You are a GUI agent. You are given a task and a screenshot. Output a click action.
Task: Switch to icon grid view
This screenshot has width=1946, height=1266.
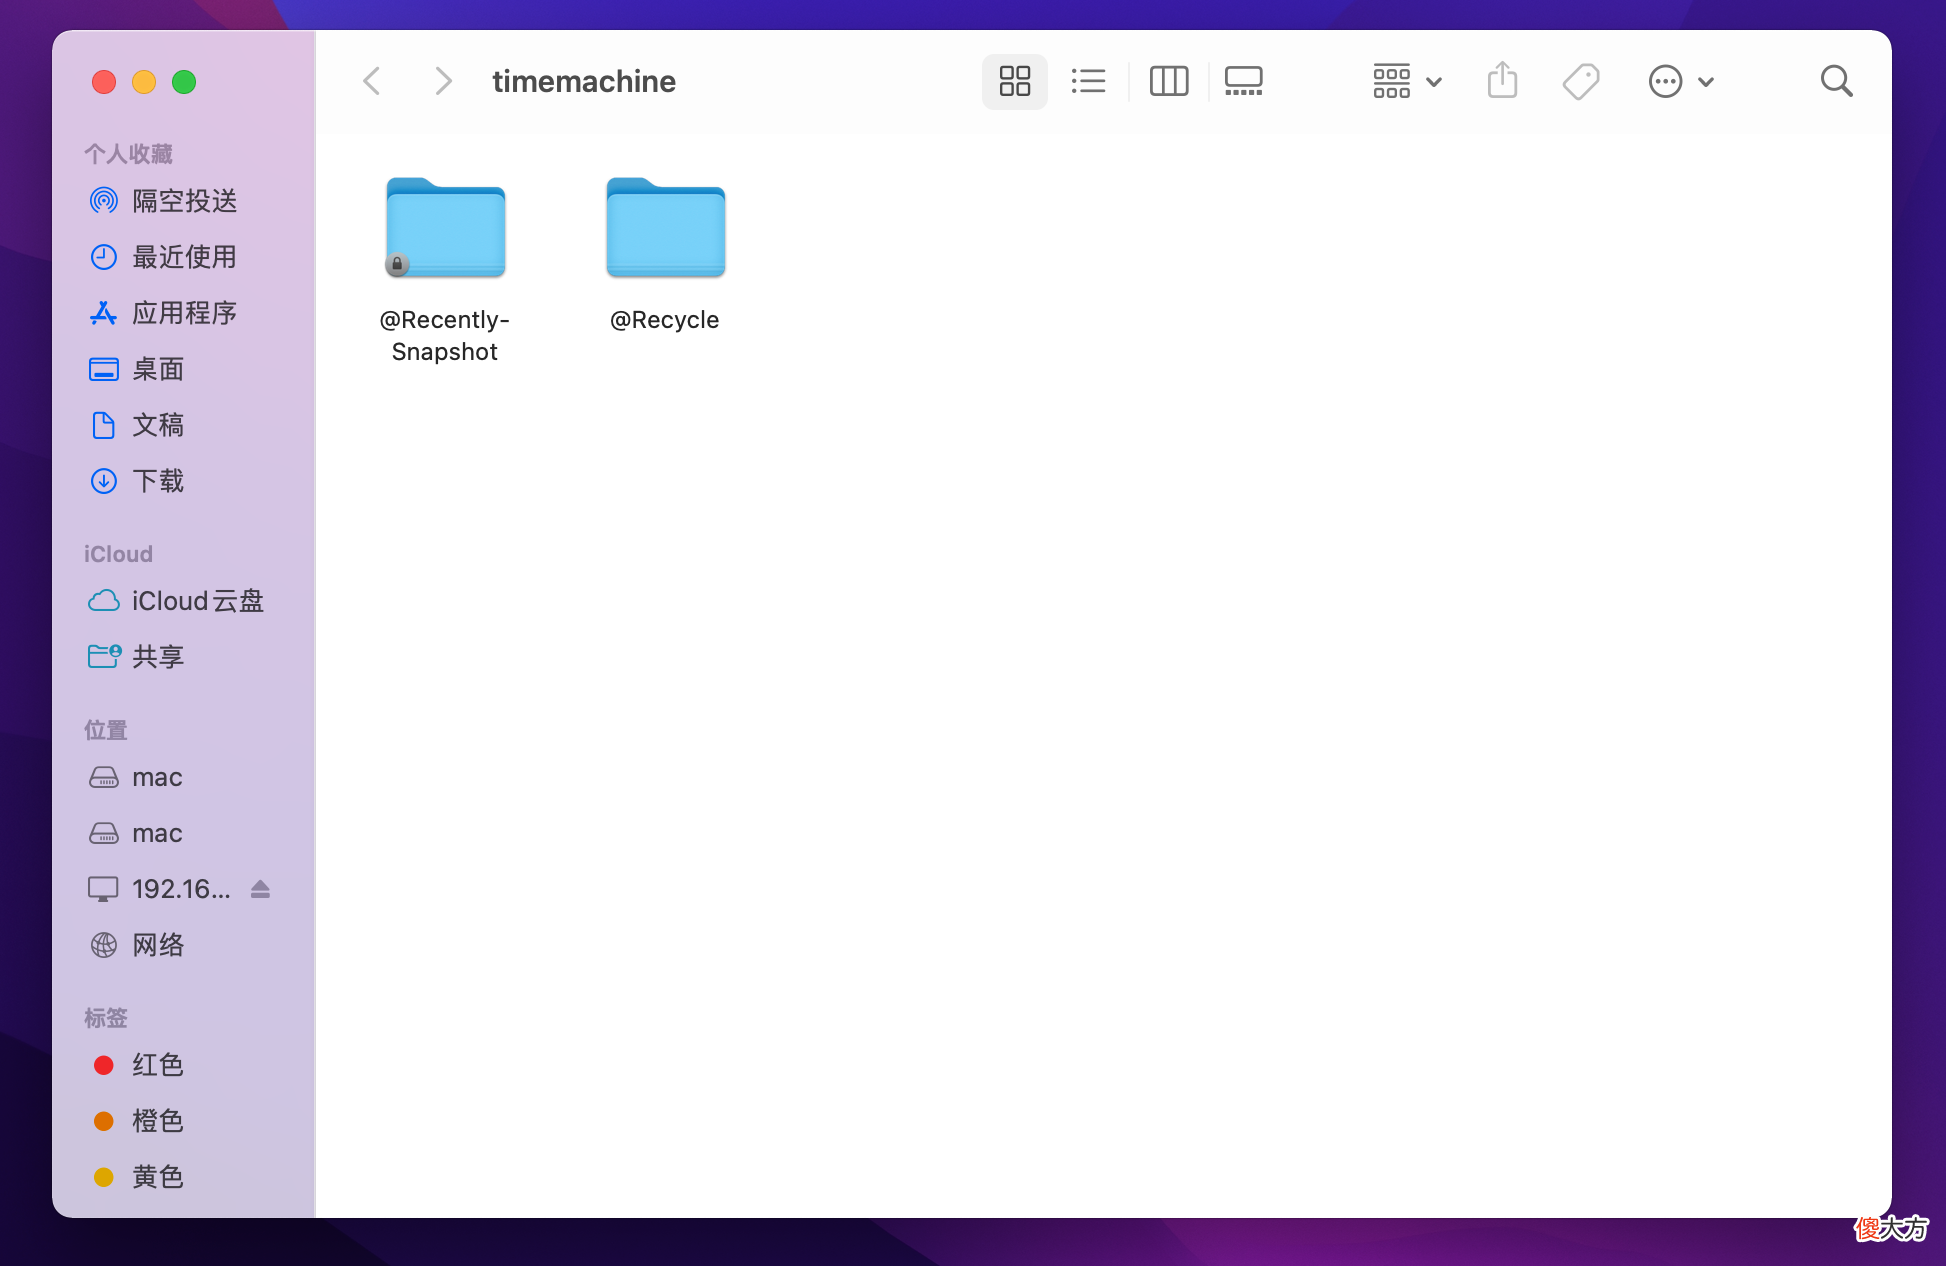coord(1014,81)
